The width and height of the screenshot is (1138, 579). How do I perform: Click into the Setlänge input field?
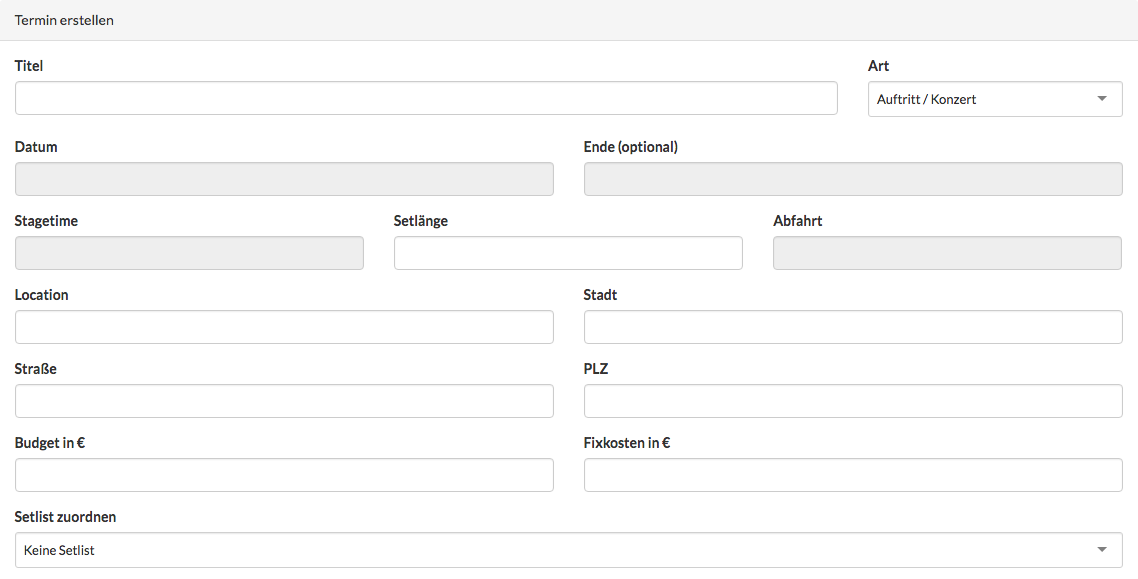(x=568, y=253)
